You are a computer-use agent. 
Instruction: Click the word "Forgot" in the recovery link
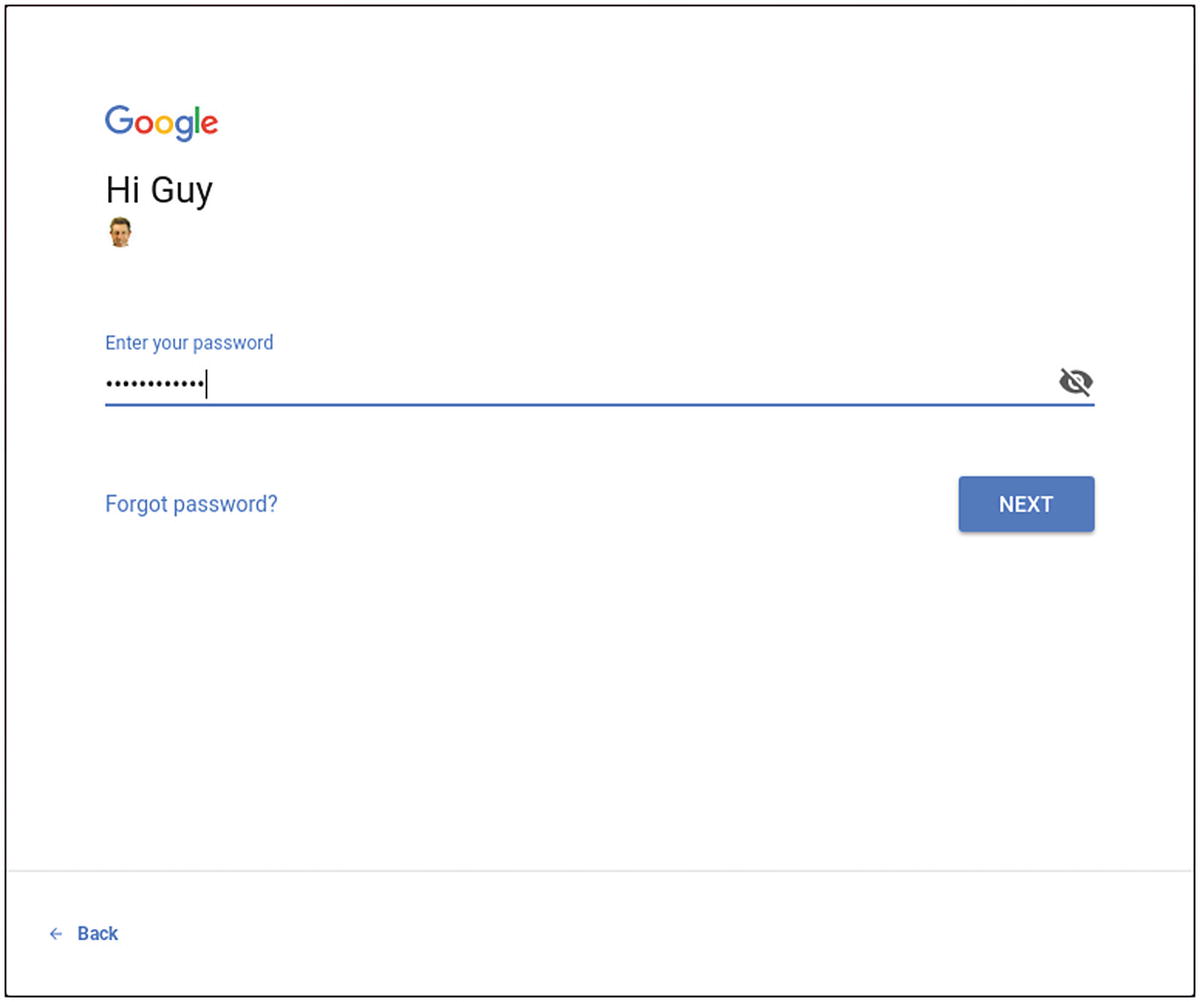(x=136, y=504)
